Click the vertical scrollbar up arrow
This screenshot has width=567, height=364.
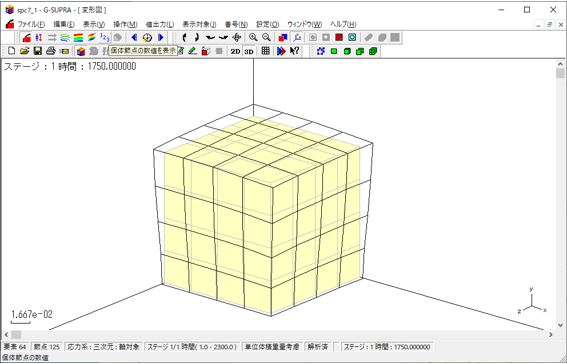[560, 64]
